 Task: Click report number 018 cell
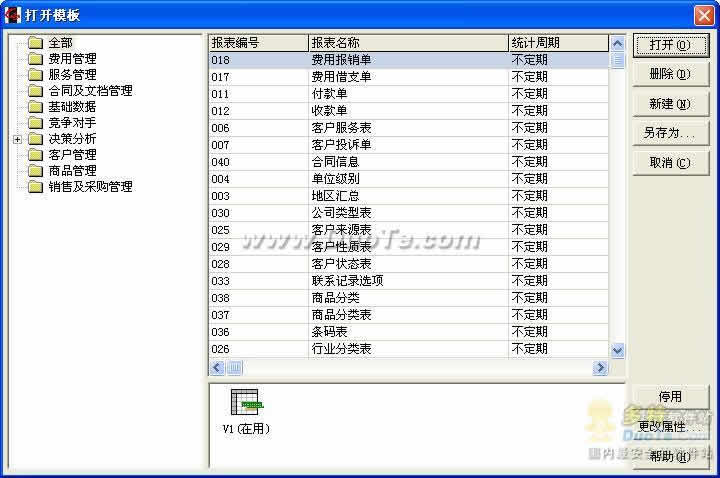tap(258, 60)
